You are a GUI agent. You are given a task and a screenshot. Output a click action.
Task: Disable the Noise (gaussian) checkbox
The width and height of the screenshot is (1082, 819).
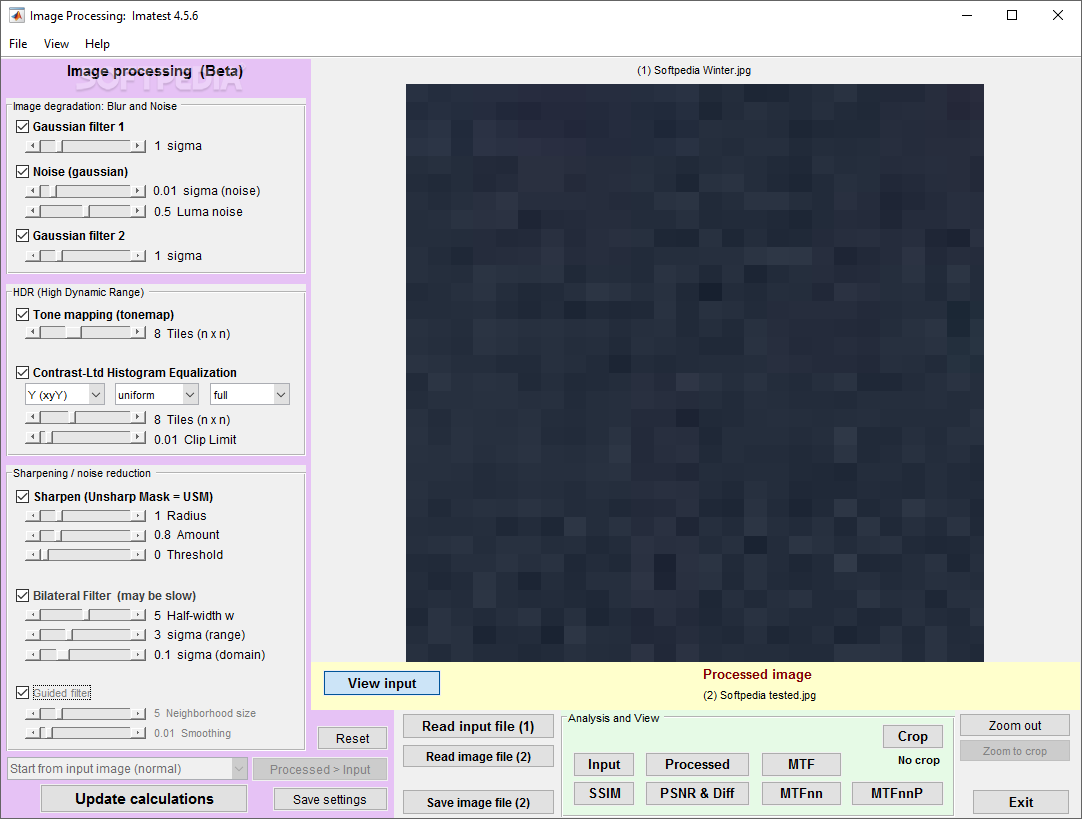tap(23, 171)
